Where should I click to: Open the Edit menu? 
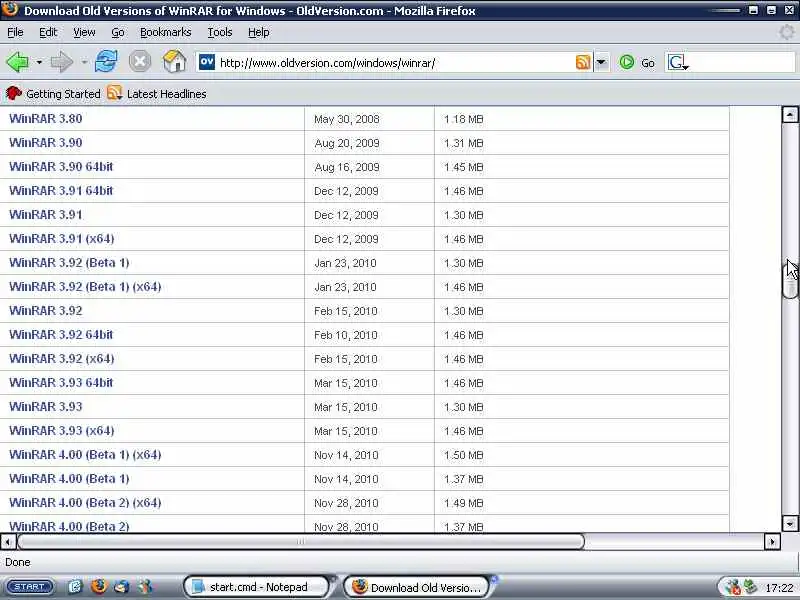48,32
